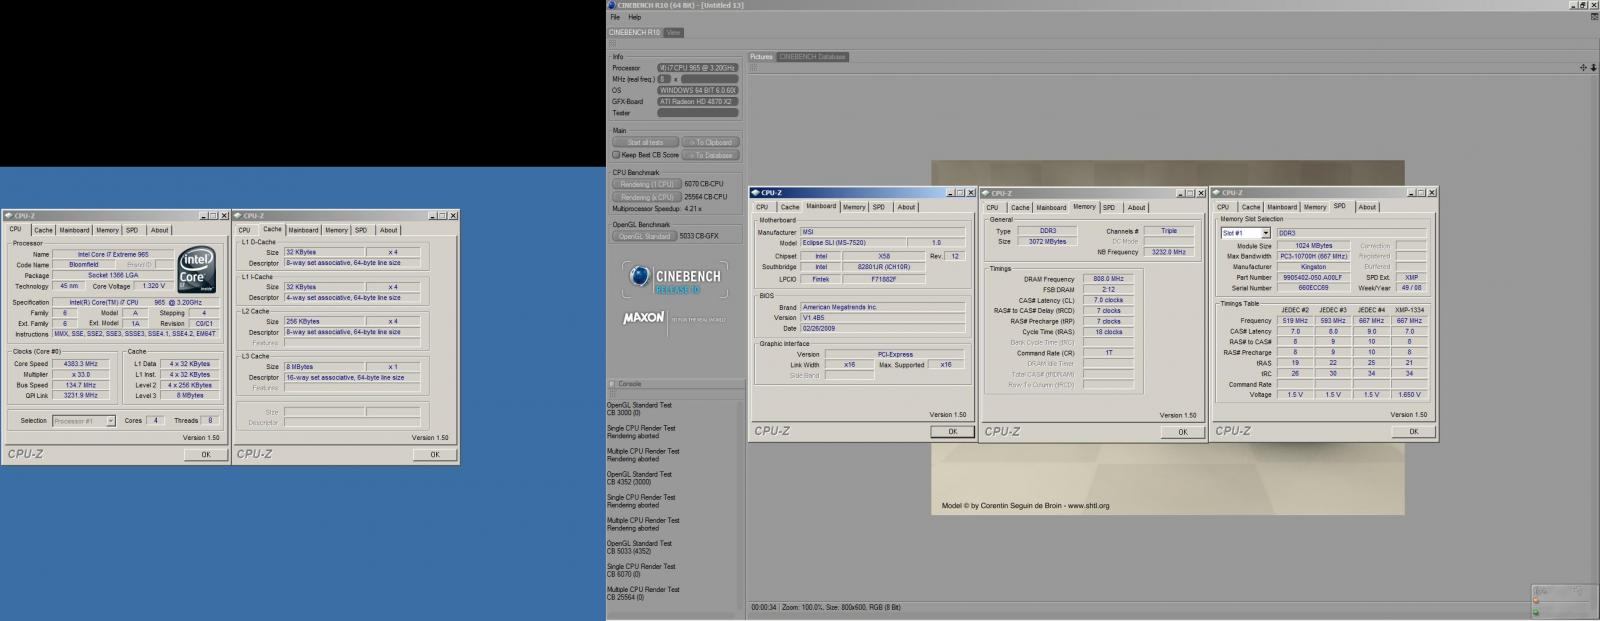
Task: Open the About tab in the Bloomfield CPU-Z window
Action: click(x=159, y=230)
